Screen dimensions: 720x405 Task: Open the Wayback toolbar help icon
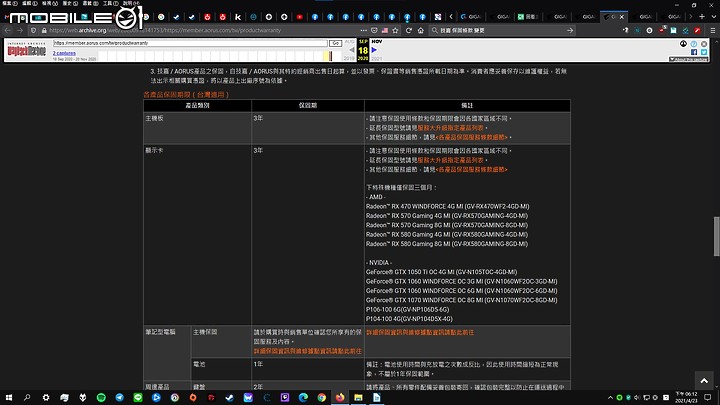pyautogui.click(x=693, y=44)
